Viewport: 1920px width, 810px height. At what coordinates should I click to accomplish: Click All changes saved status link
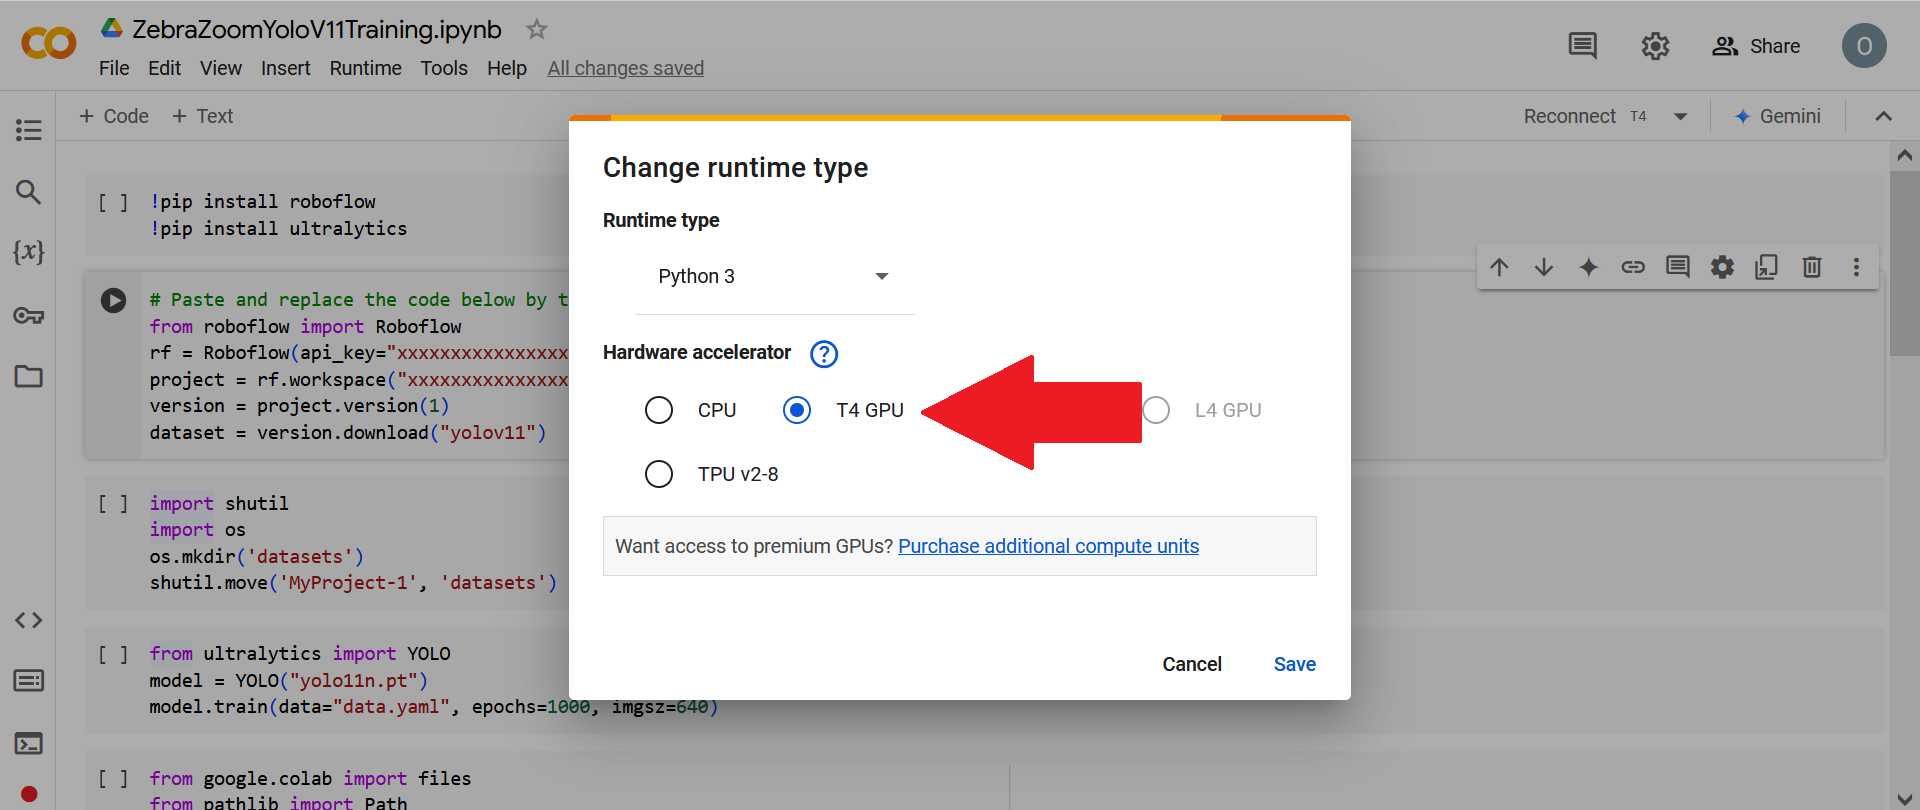point(626,68)
